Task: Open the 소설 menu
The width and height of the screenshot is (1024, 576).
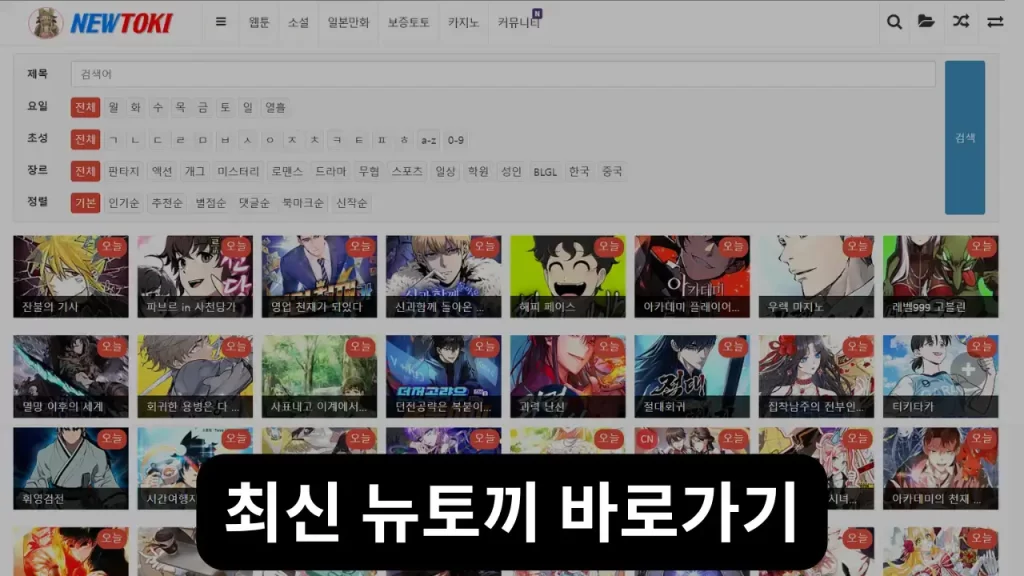Action: 298,22
